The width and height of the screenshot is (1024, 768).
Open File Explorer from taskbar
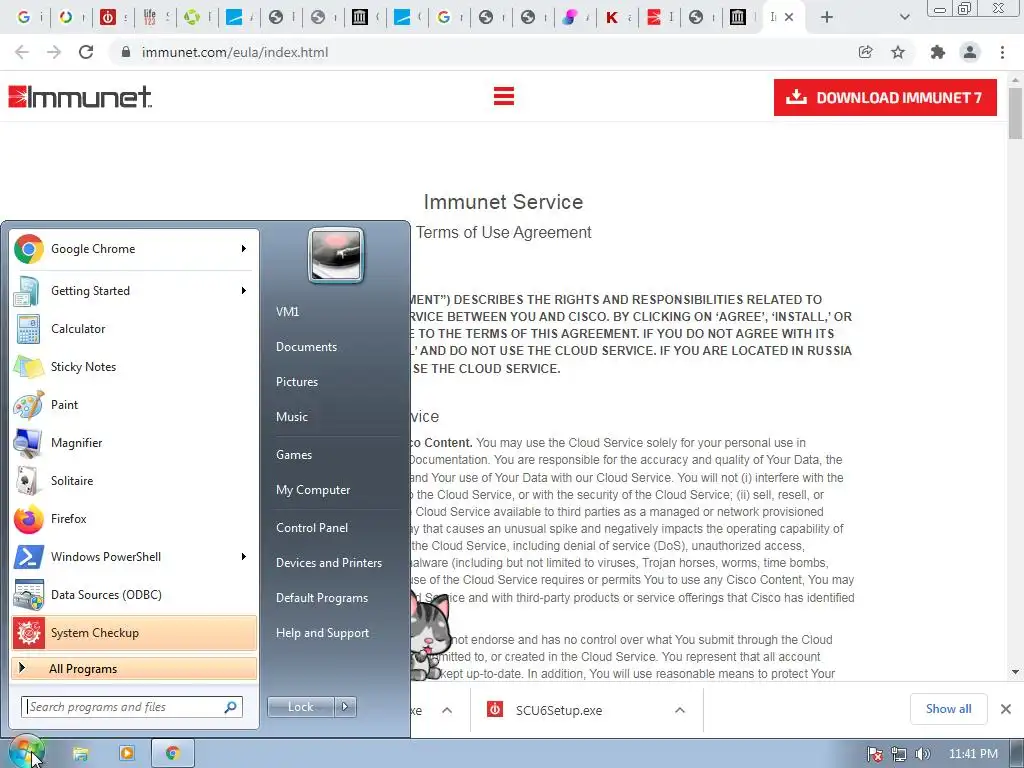point(80,754)
